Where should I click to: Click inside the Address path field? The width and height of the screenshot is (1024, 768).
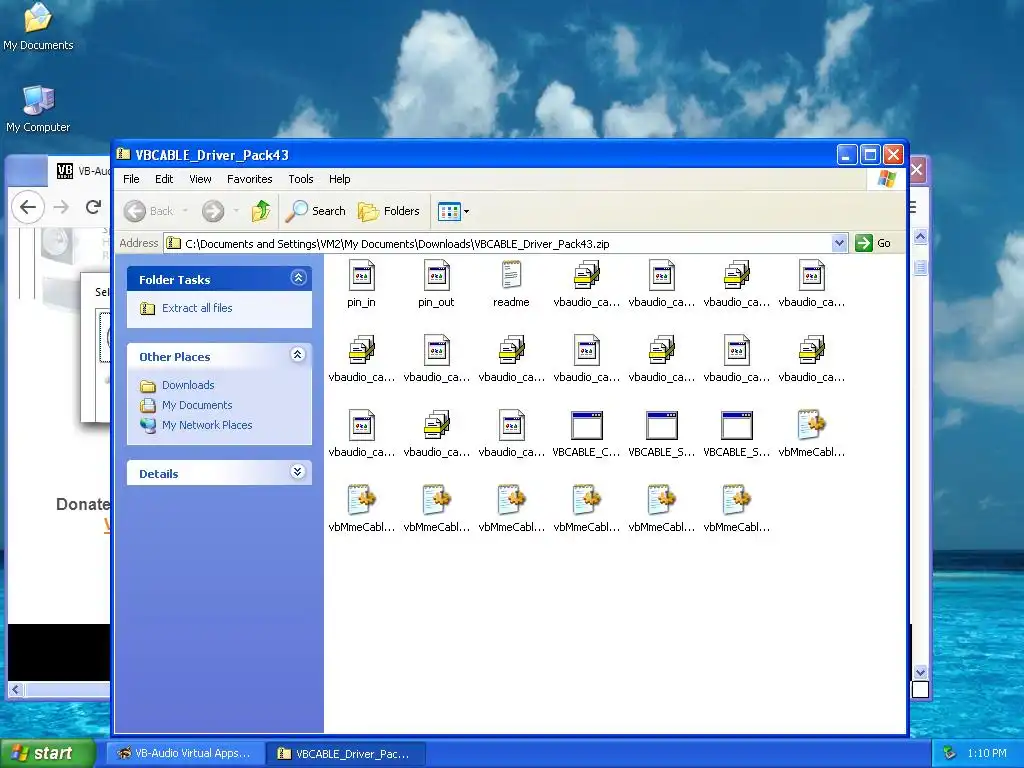point(498,244)
